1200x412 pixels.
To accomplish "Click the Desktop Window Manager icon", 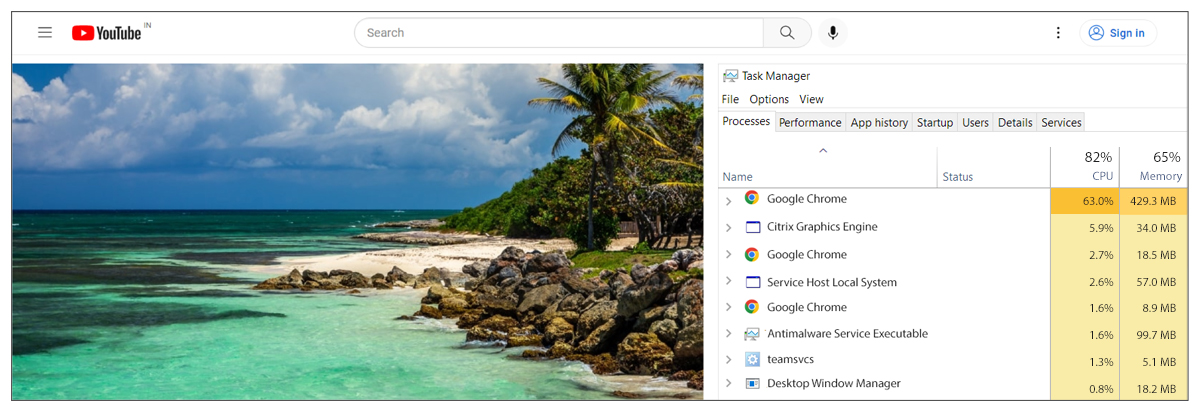I will [752, 383].
